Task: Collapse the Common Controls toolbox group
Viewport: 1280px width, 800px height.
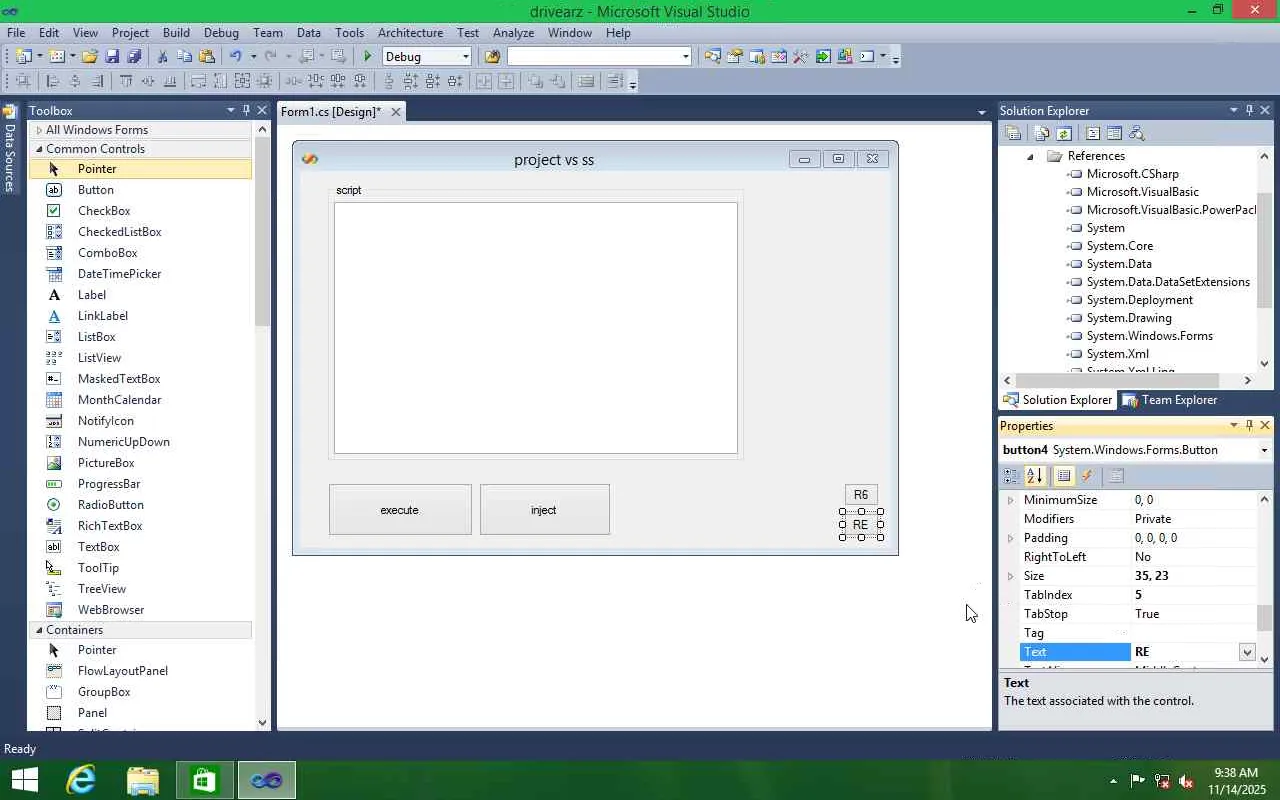Action: pos(39,149)
